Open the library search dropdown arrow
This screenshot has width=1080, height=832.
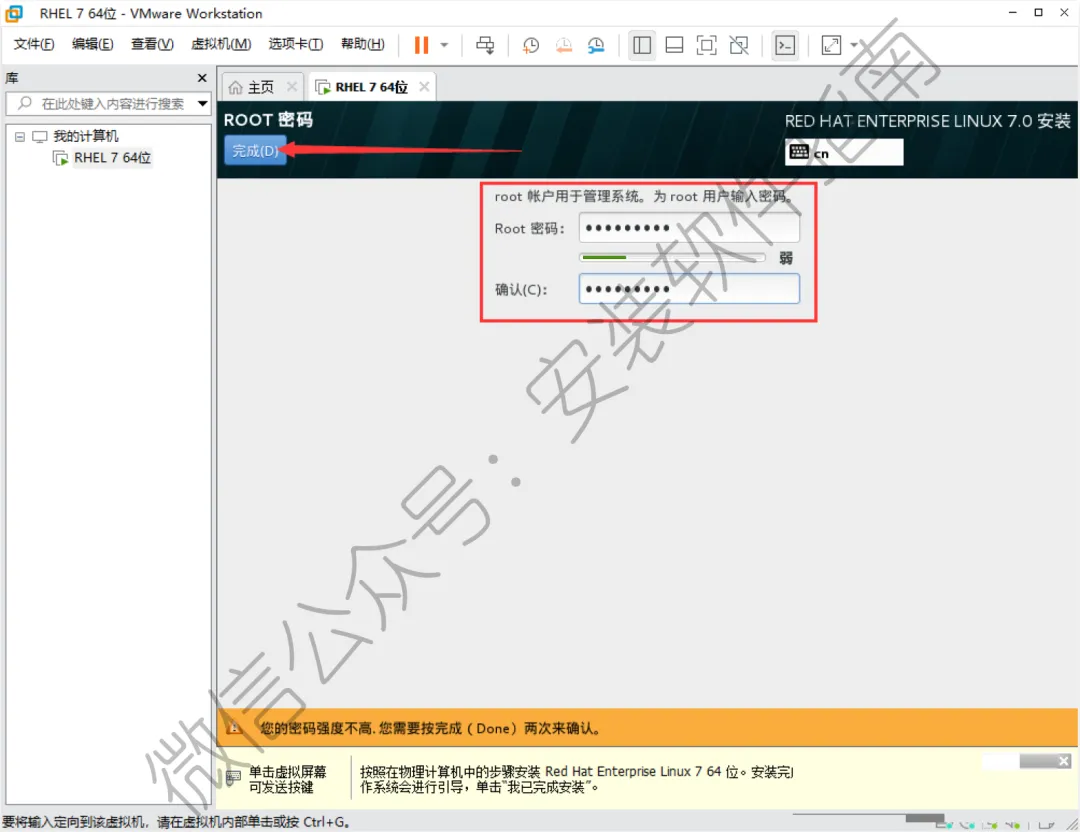tap(202, 104)
